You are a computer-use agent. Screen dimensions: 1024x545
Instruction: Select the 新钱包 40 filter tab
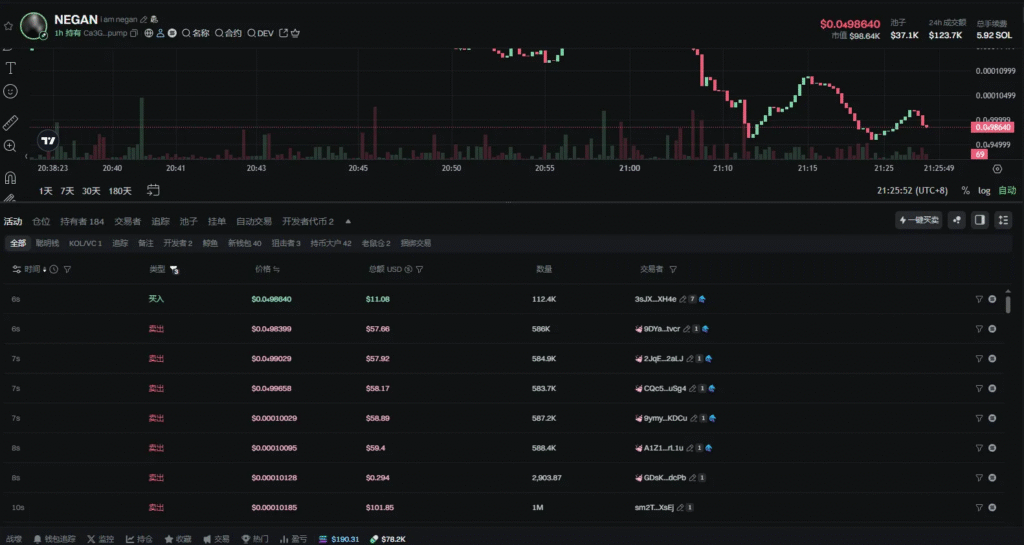(244, 243)
